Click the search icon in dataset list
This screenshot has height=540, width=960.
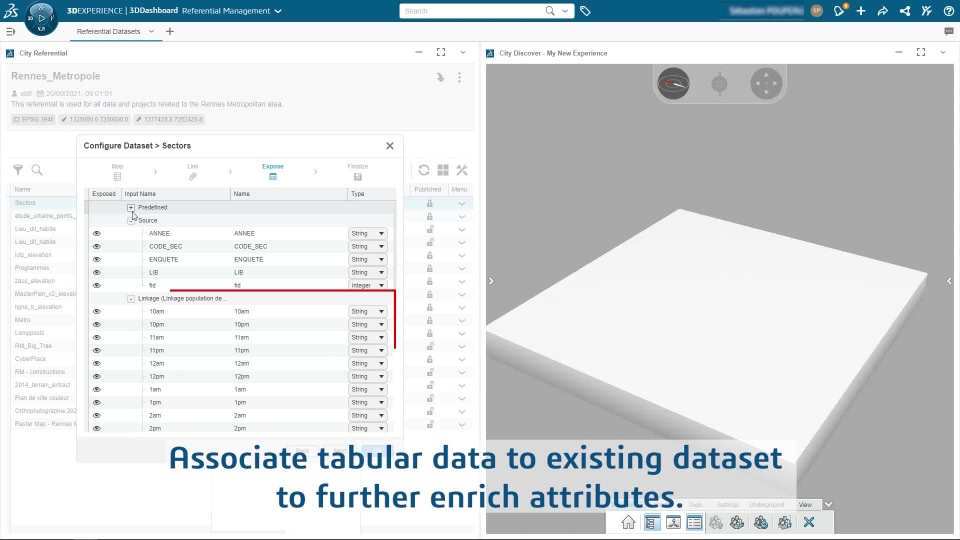coord(37,170)
